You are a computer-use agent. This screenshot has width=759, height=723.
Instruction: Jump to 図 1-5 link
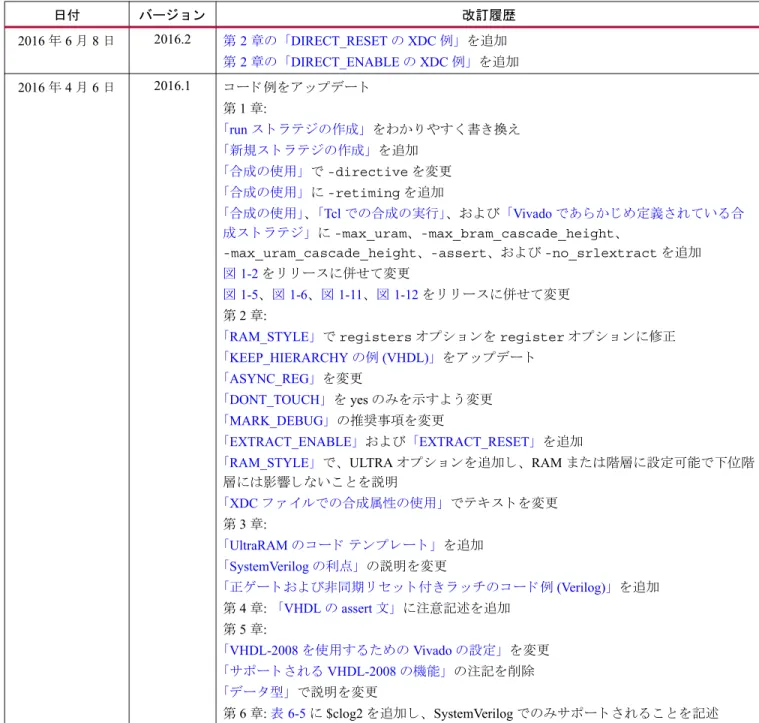tap(241, 294)
